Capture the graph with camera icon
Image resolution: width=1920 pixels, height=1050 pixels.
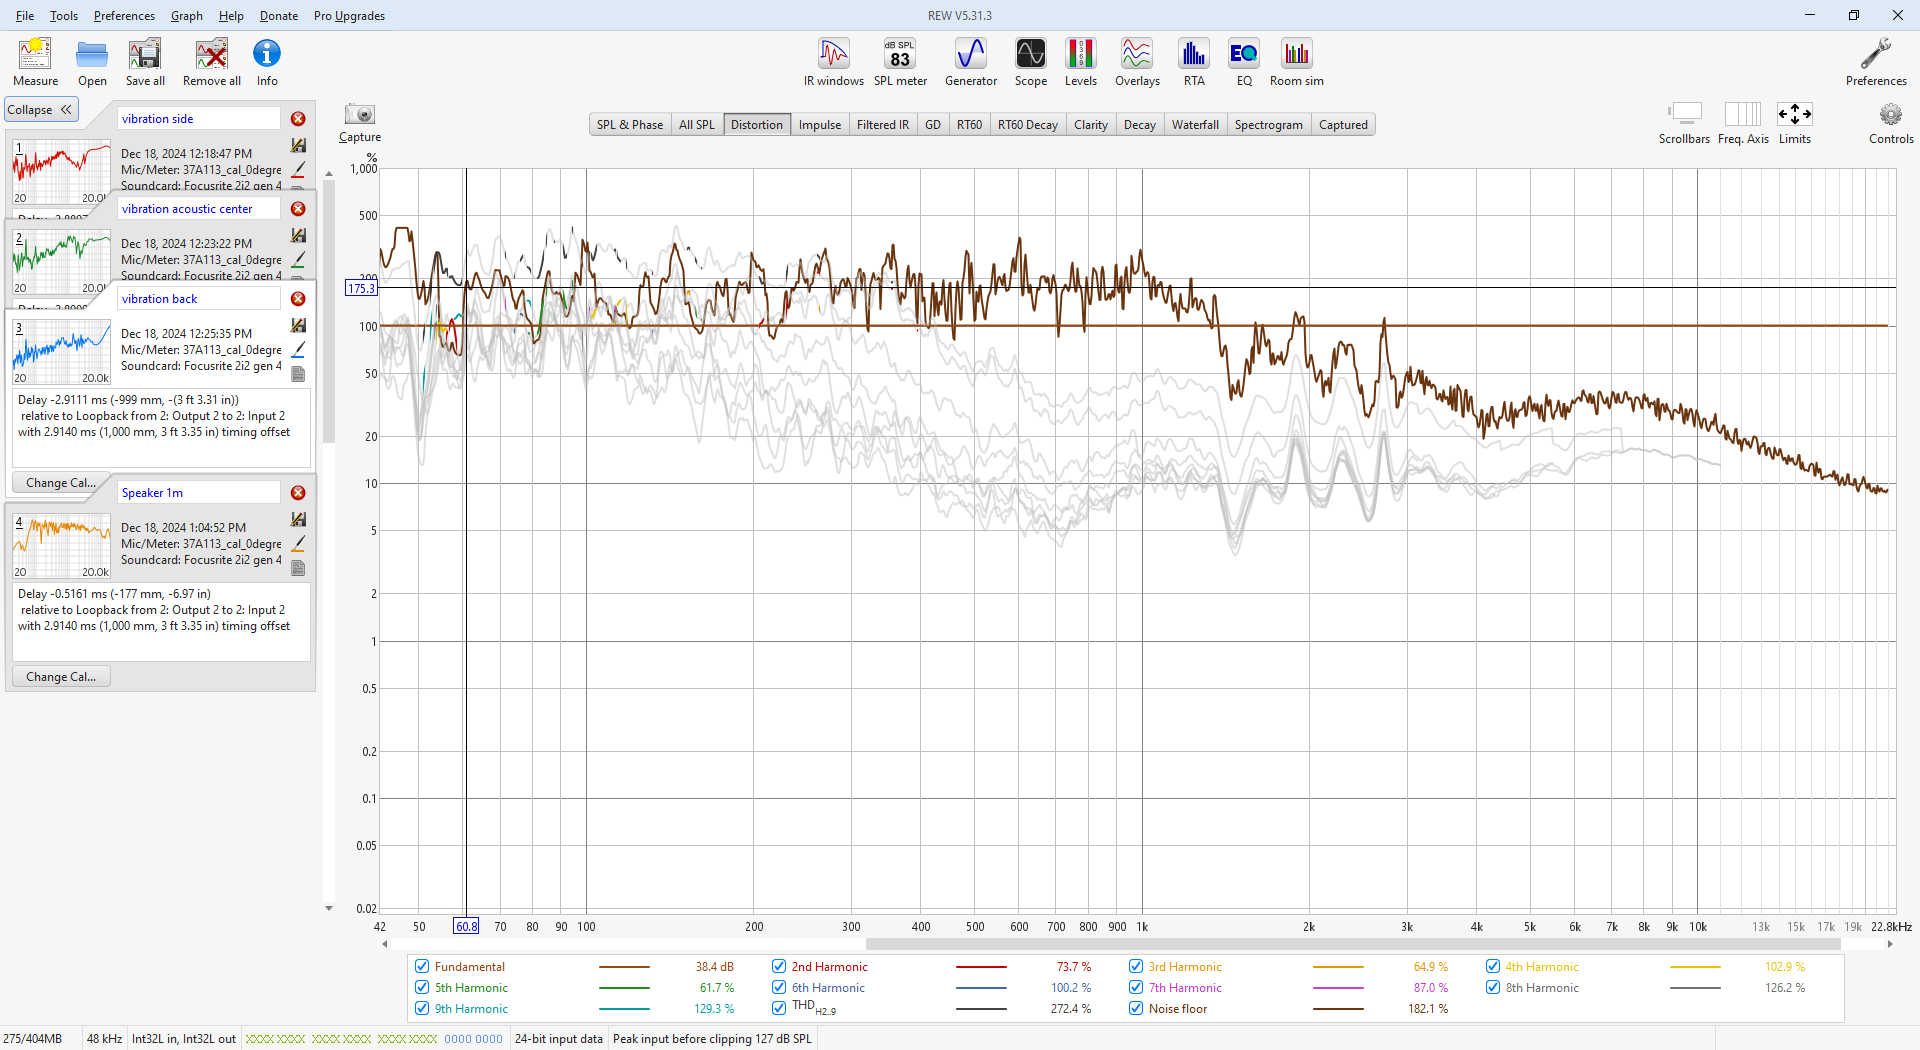tap(360, 114)
